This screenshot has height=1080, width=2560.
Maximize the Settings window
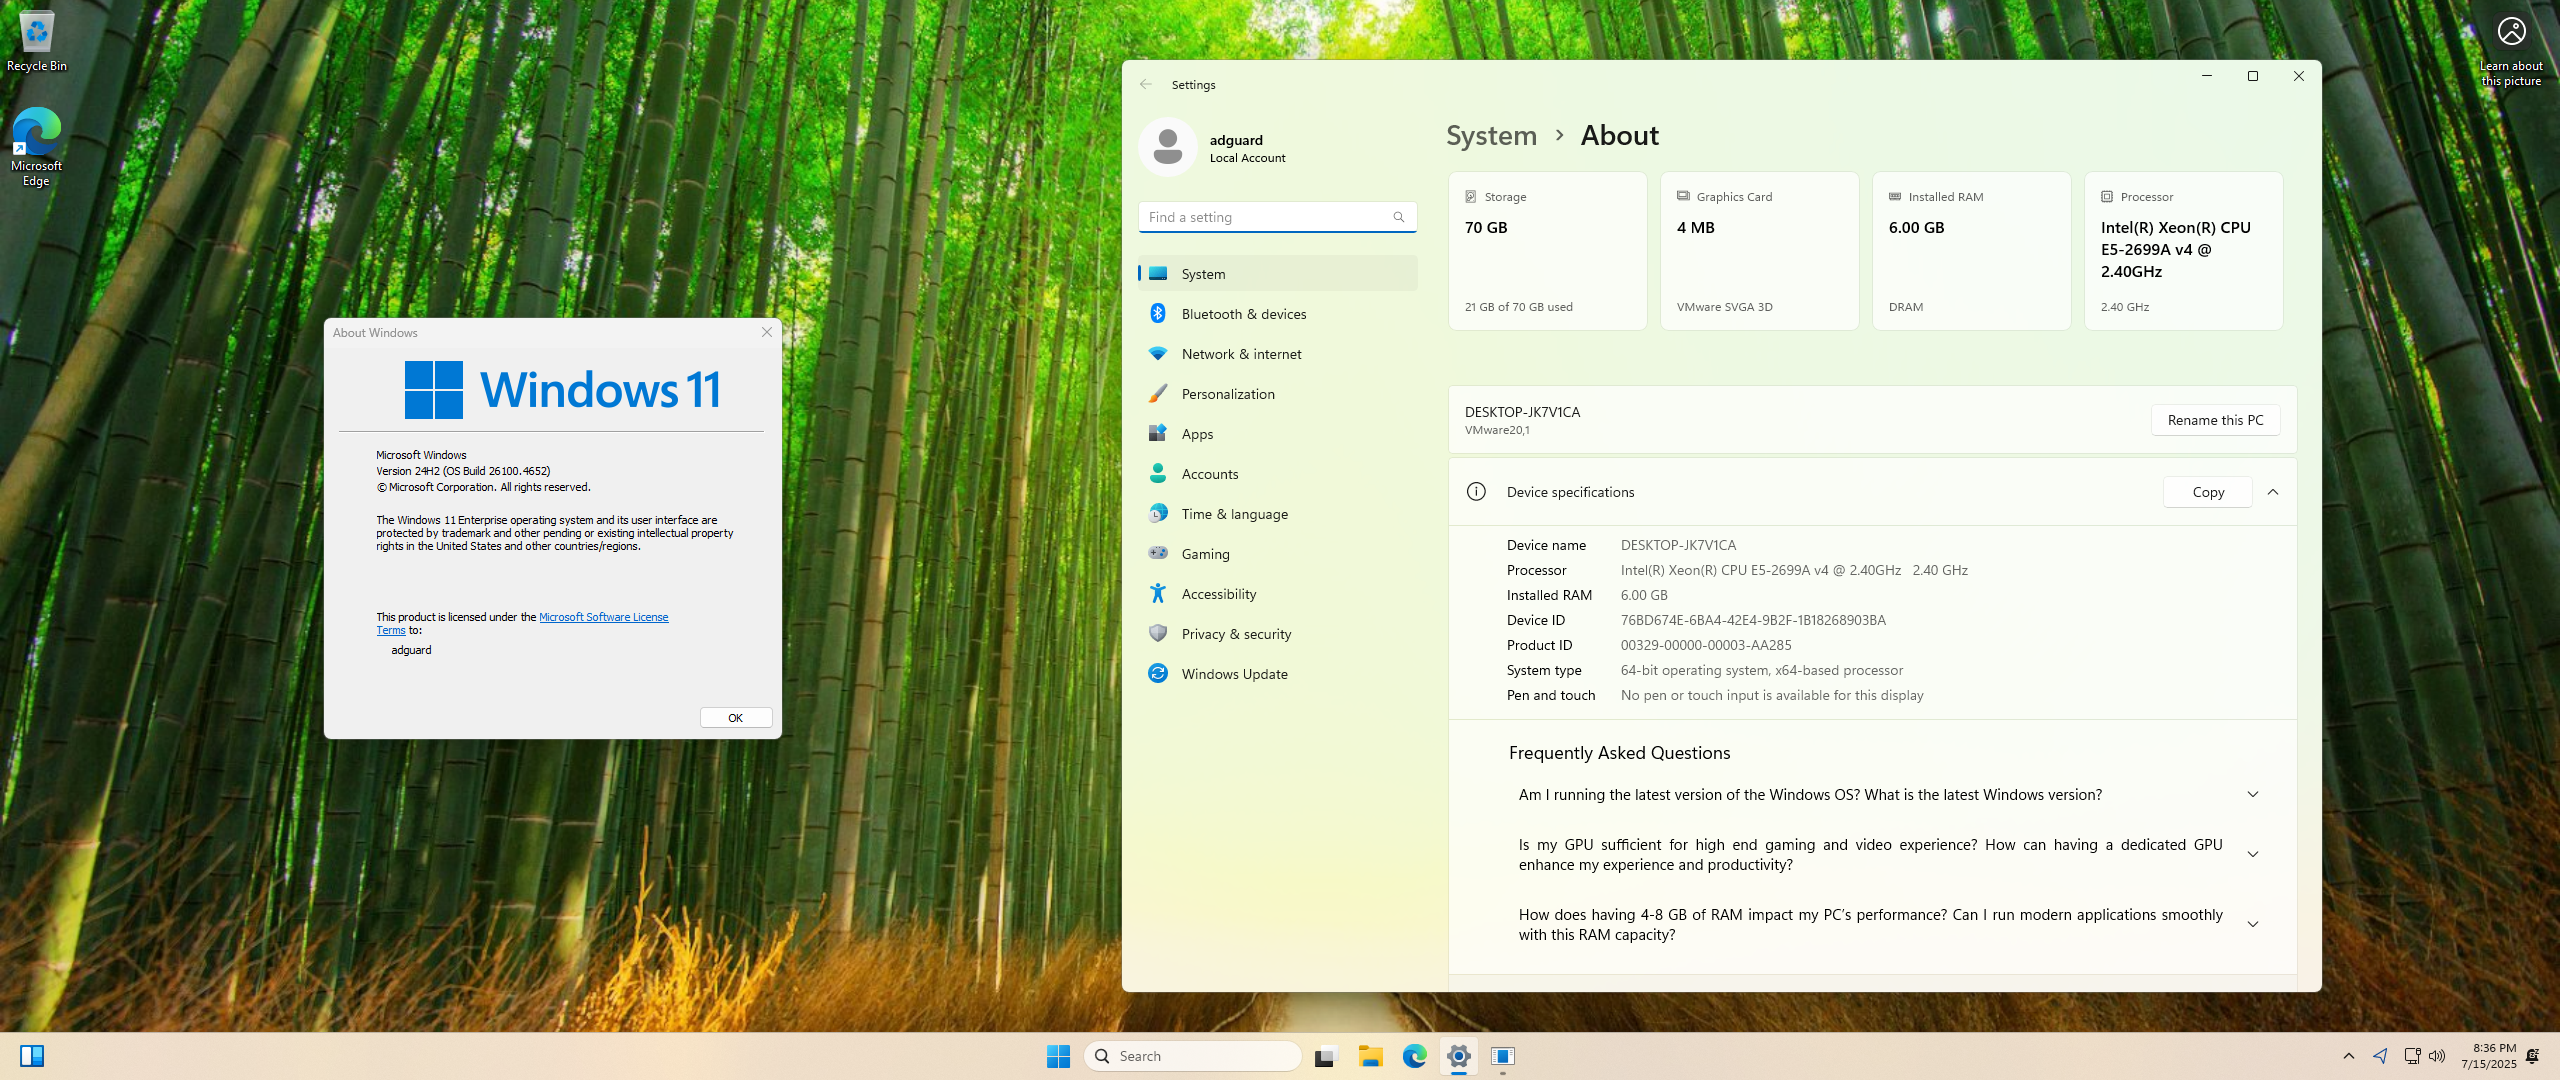coord(2253,76)
